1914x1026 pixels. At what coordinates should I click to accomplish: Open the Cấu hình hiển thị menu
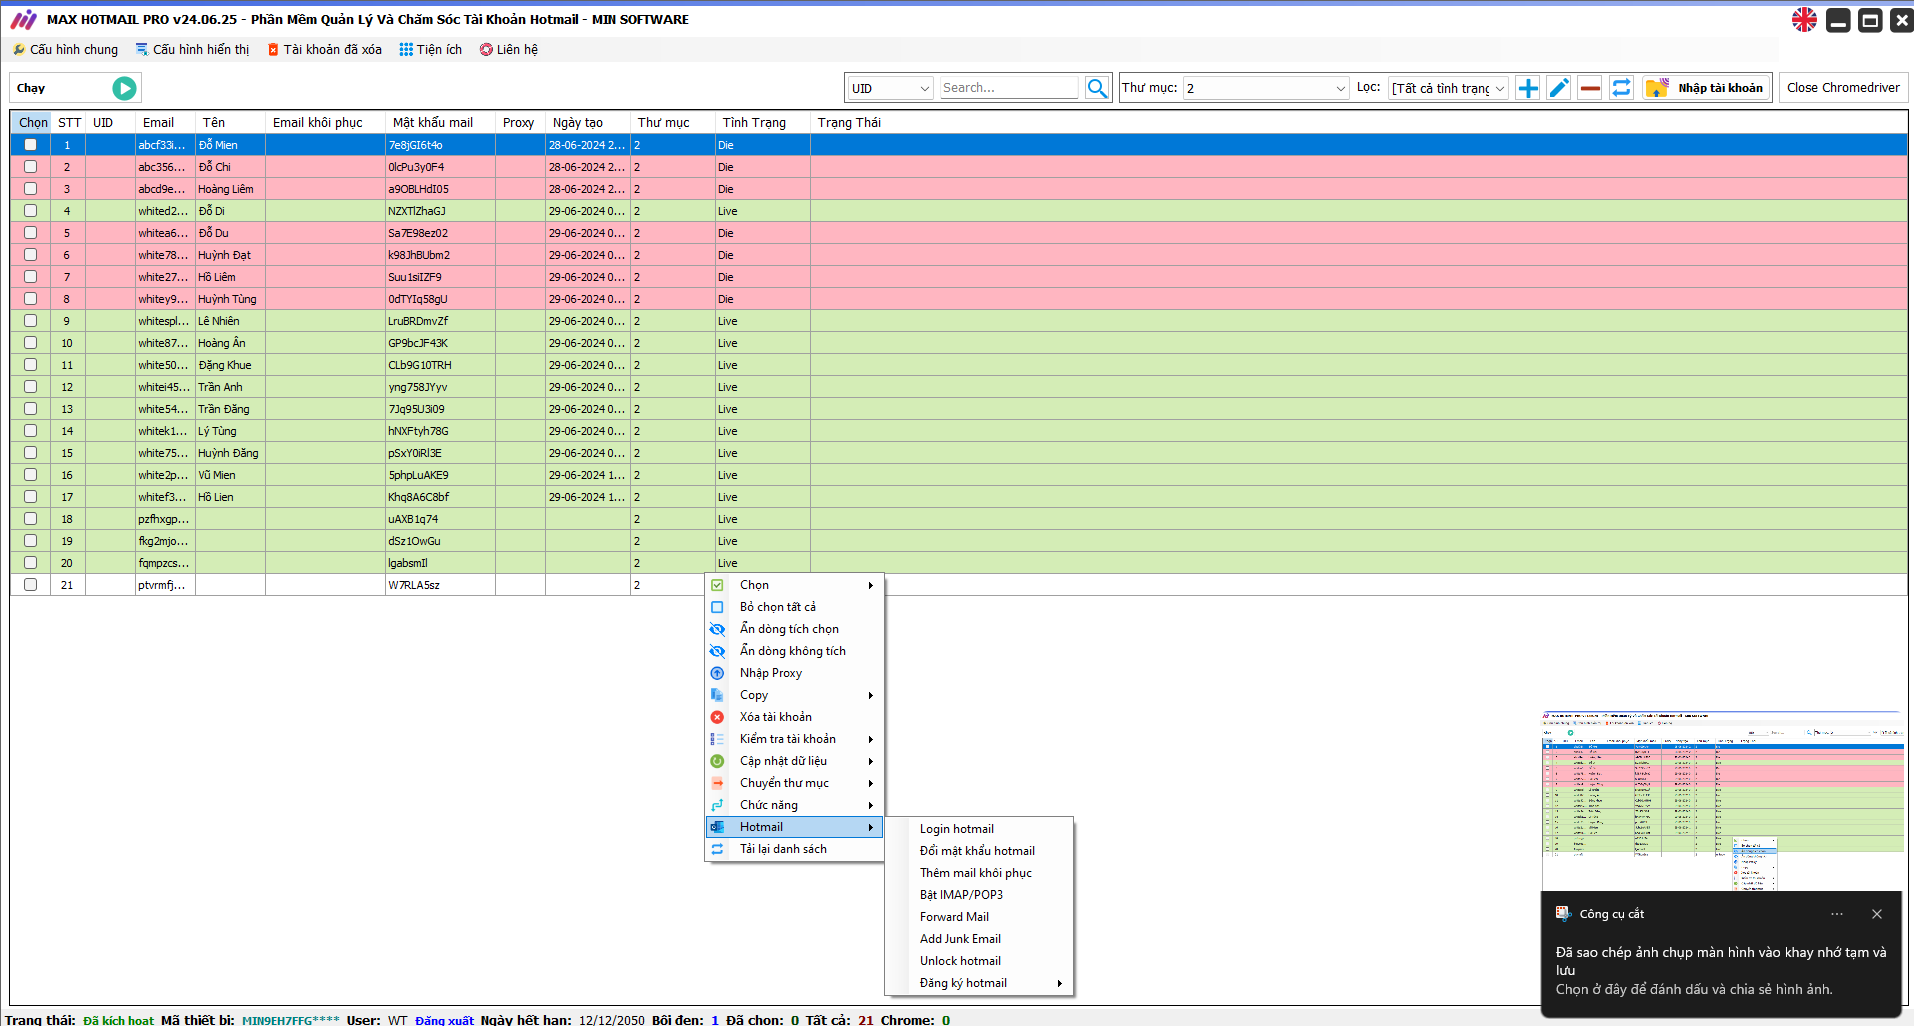click(193, 49)
